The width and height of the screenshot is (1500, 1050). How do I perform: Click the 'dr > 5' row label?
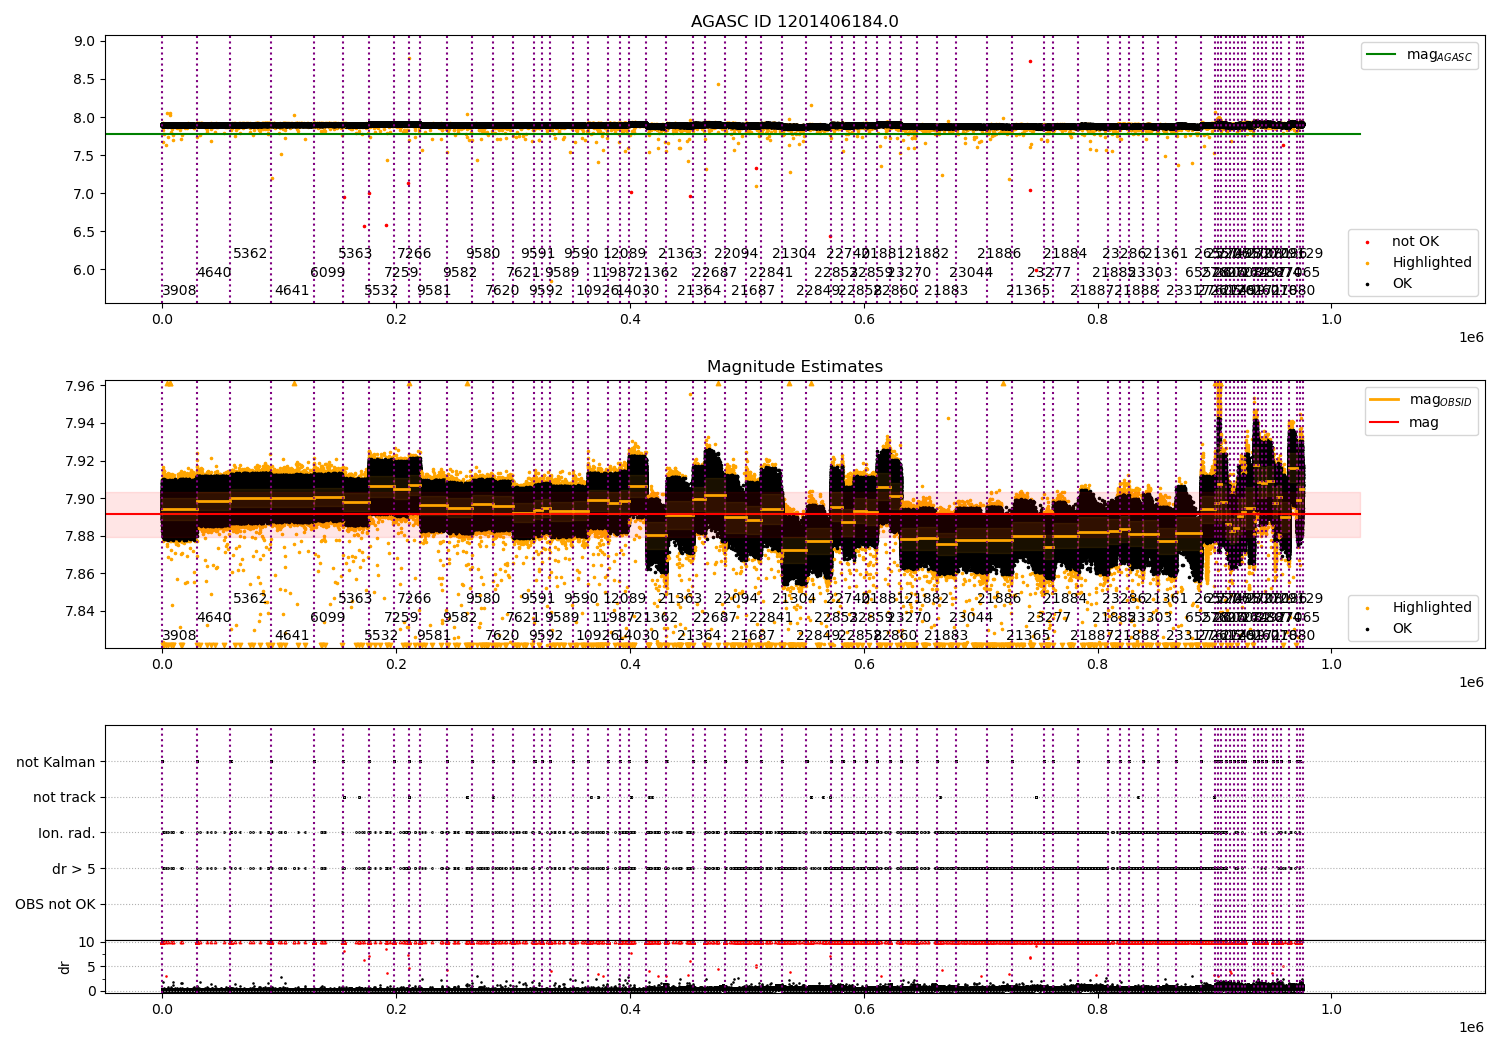(74, 869)
